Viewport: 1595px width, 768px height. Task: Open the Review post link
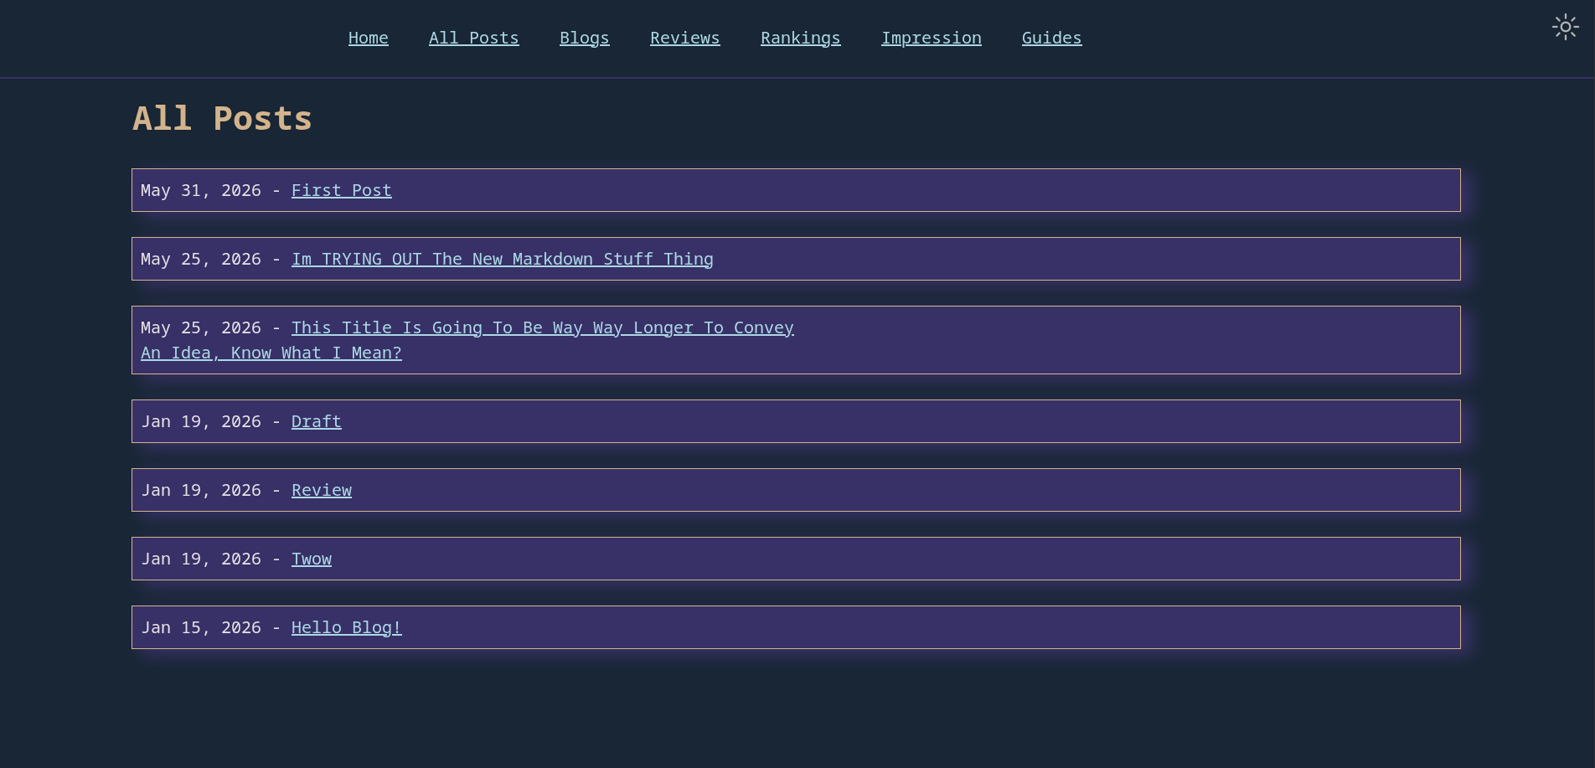pyautogui.click(x=321, y=490)
